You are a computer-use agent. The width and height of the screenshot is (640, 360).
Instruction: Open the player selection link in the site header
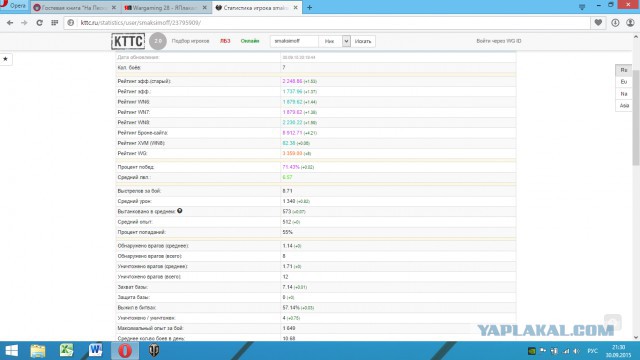pyautogui.click(x=190, y=41)
